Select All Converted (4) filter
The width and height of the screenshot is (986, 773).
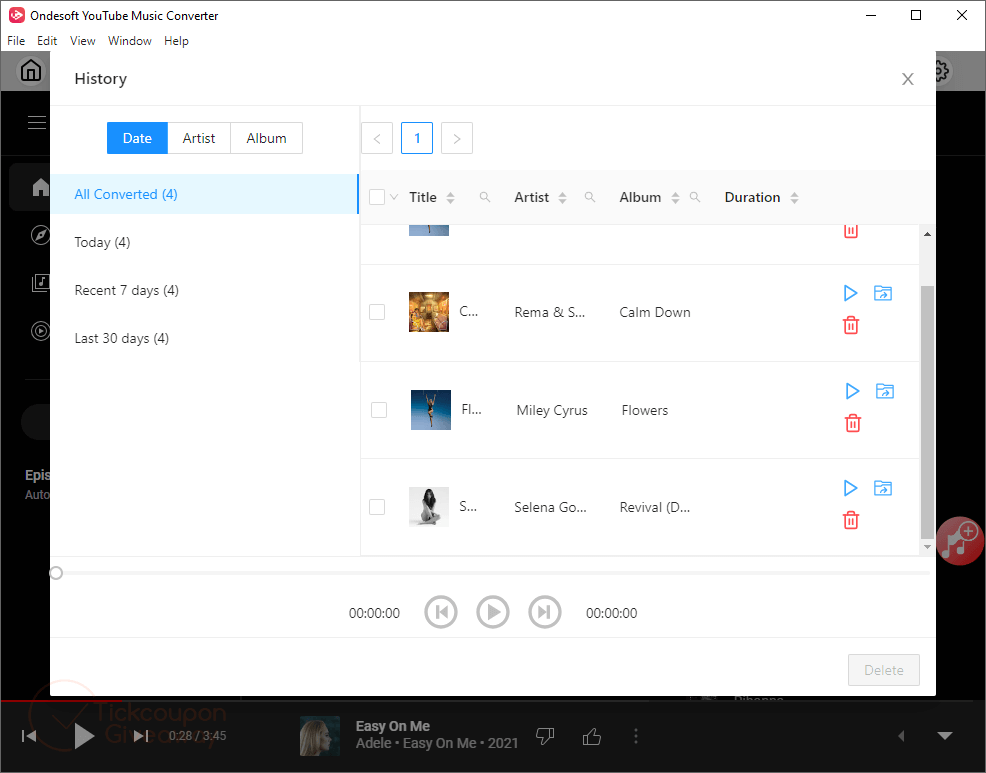204,194
